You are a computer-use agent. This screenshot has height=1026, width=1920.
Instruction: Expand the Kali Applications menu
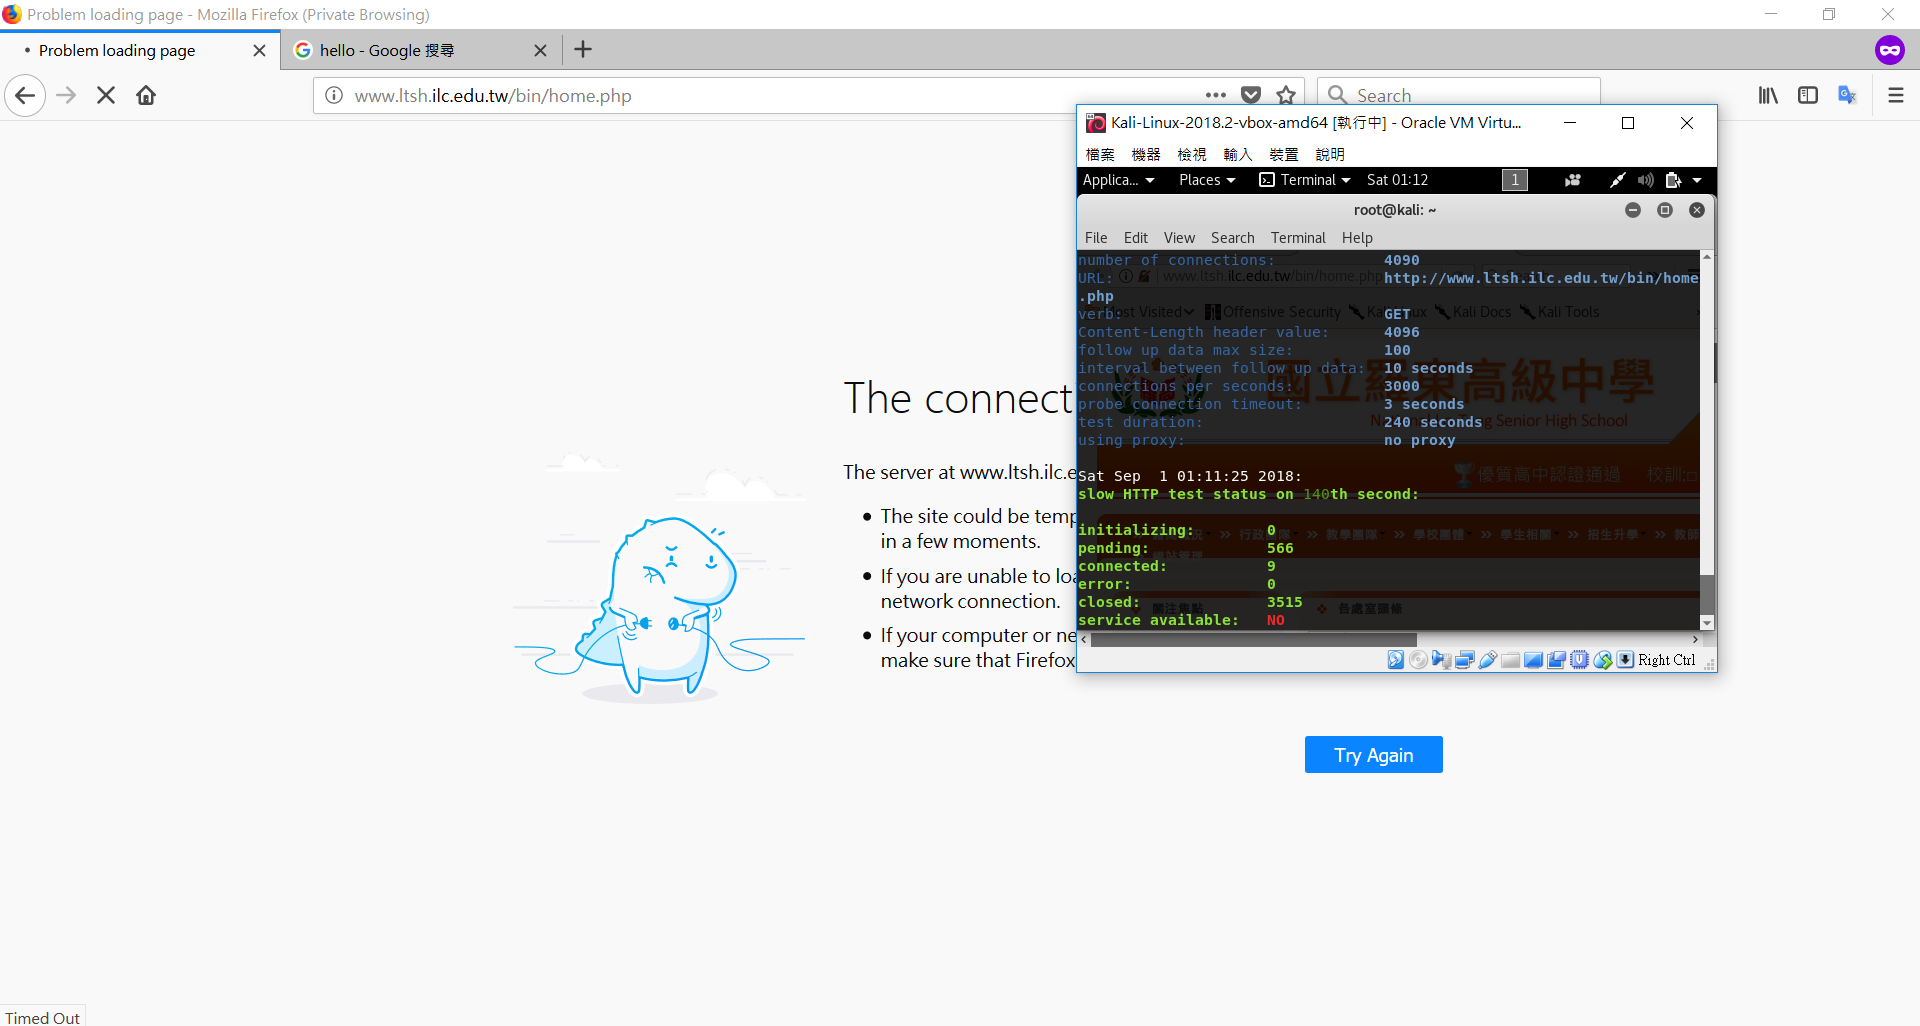[x=1118, y=180]
